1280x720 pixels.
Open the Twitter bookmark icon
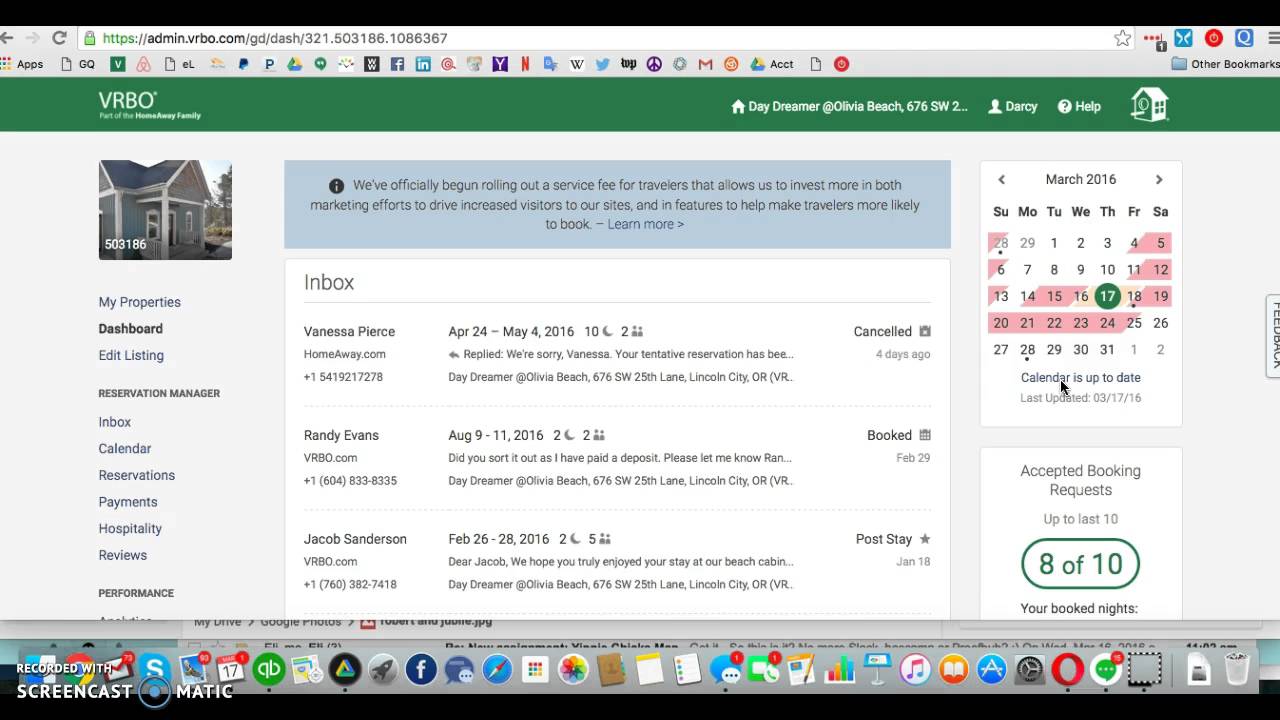(602, 64)
